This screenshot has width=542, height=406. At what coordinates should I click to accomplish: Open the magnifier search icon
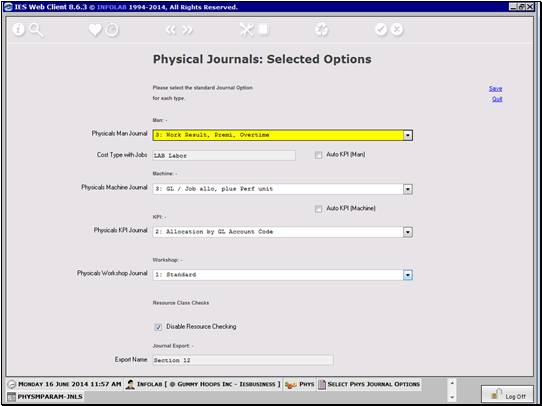tap(36, 30)
